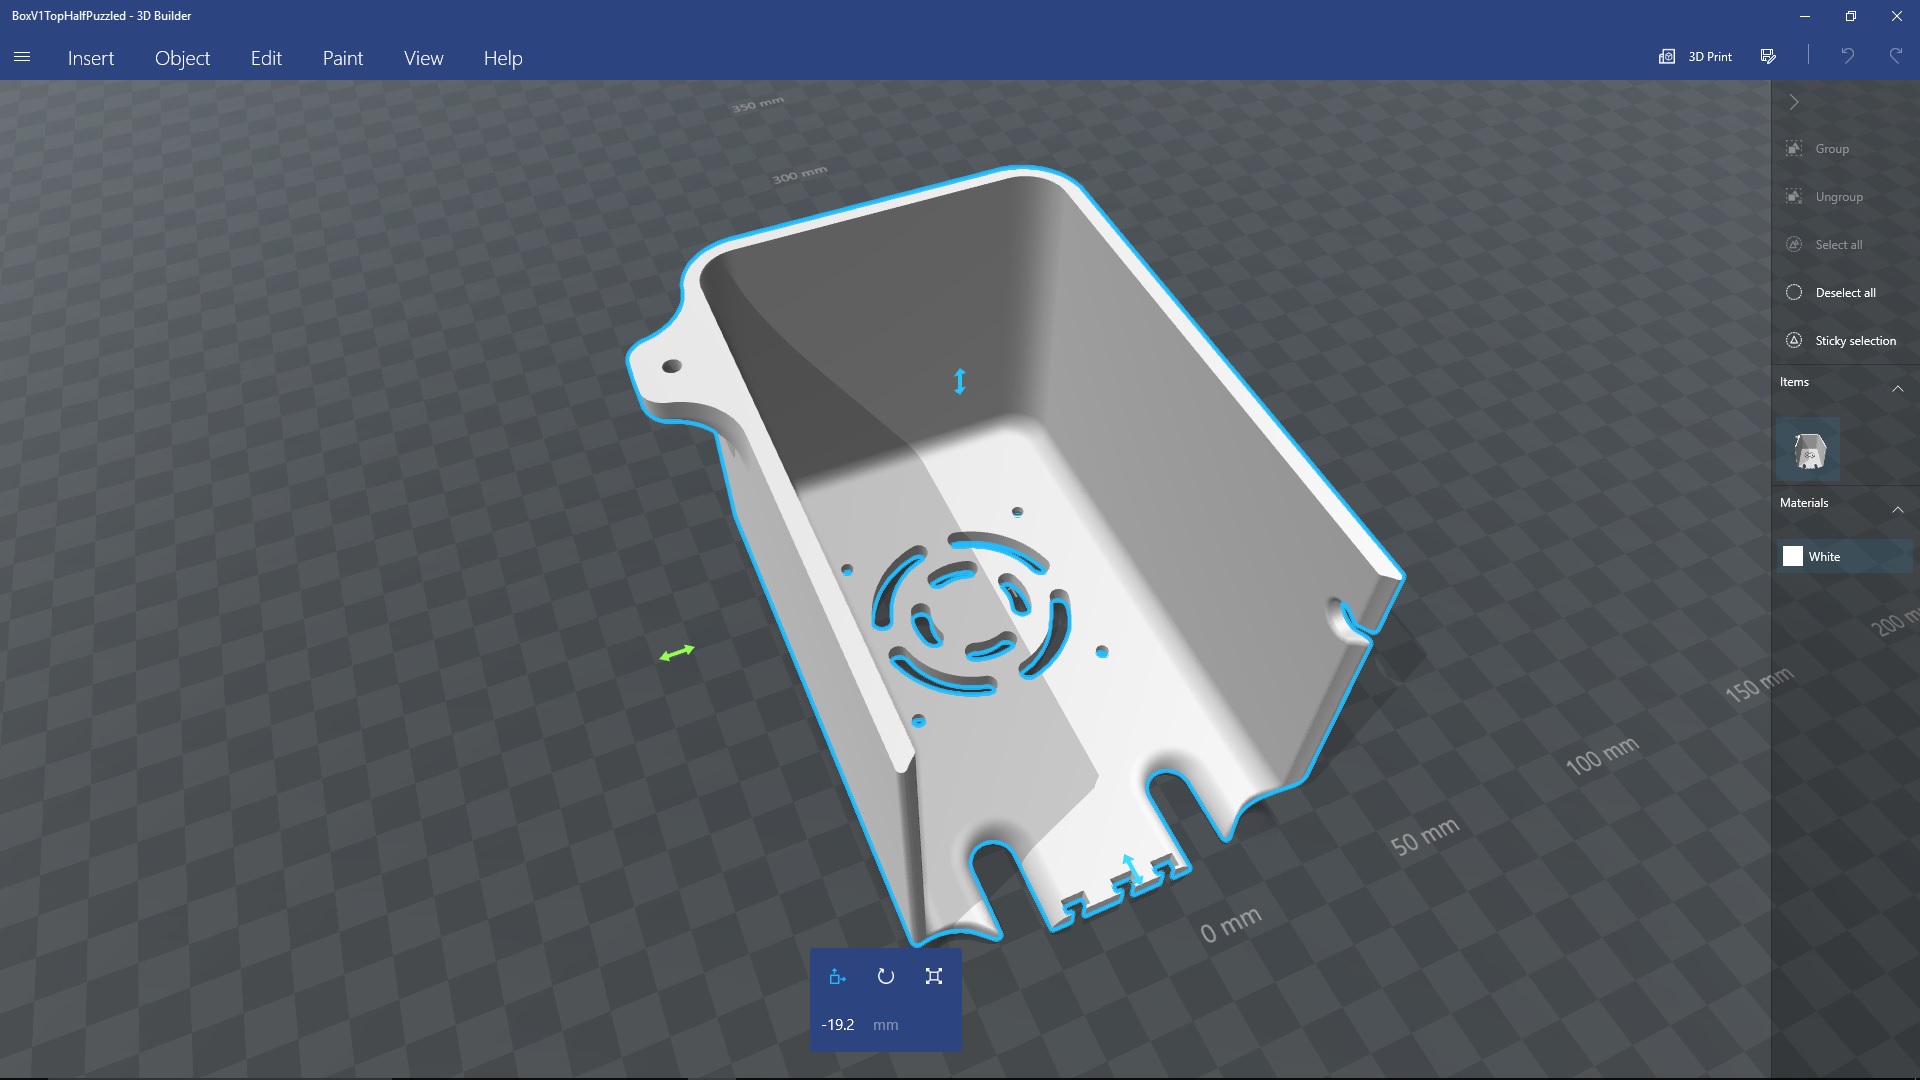The image size is (1920, 1080).
Task: Click the save model icon
Action: point(1768,56)
